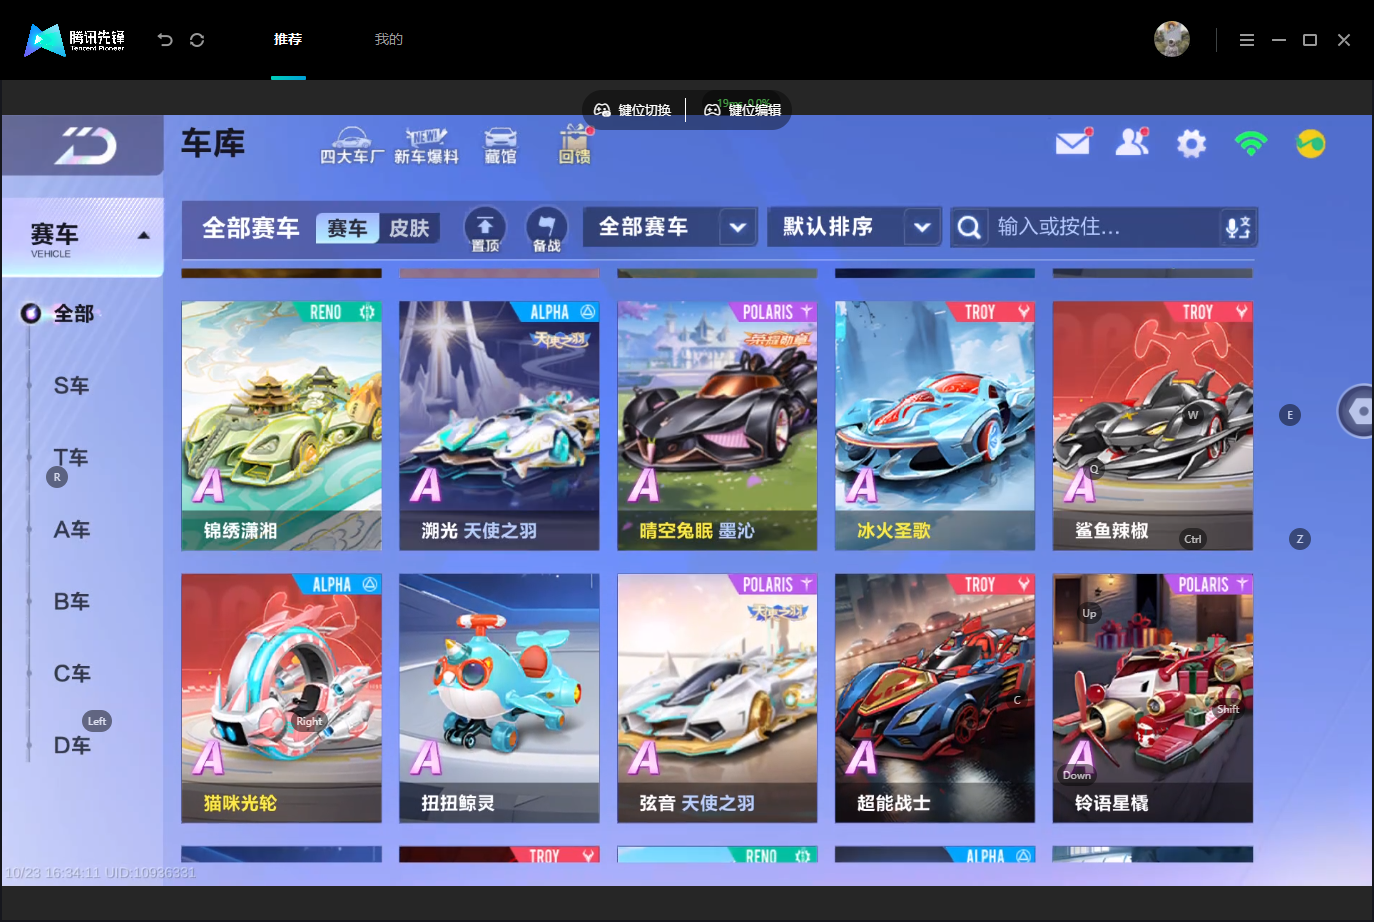Open the 新车爆料 new car preview
The image size is (1374, 922).
coord(426,146)
